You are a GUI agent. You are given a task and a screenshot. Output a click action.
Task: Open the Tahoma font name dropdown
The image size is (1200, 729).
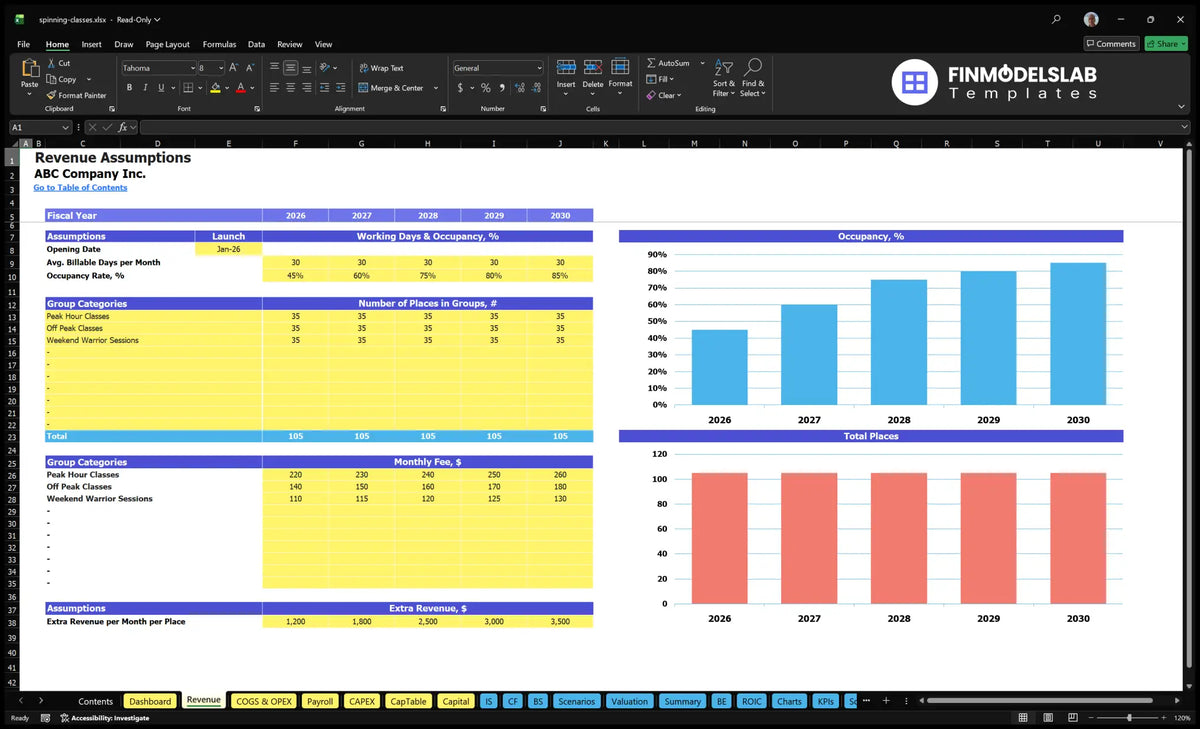[x=191, y=68]
